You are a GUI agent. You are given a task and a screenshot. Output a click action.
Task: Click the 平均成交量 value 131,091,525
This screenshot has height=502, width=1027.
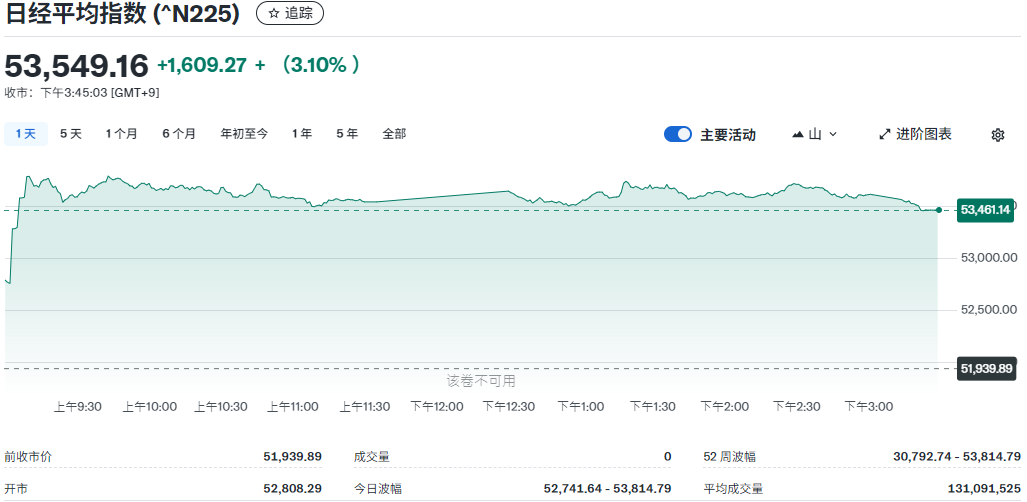pos(984,489)
